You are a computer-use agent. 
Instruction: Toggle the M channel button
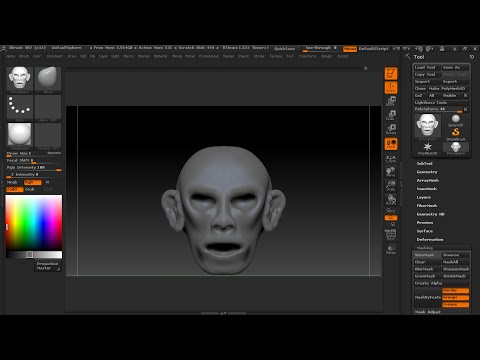tap(47, 182)
